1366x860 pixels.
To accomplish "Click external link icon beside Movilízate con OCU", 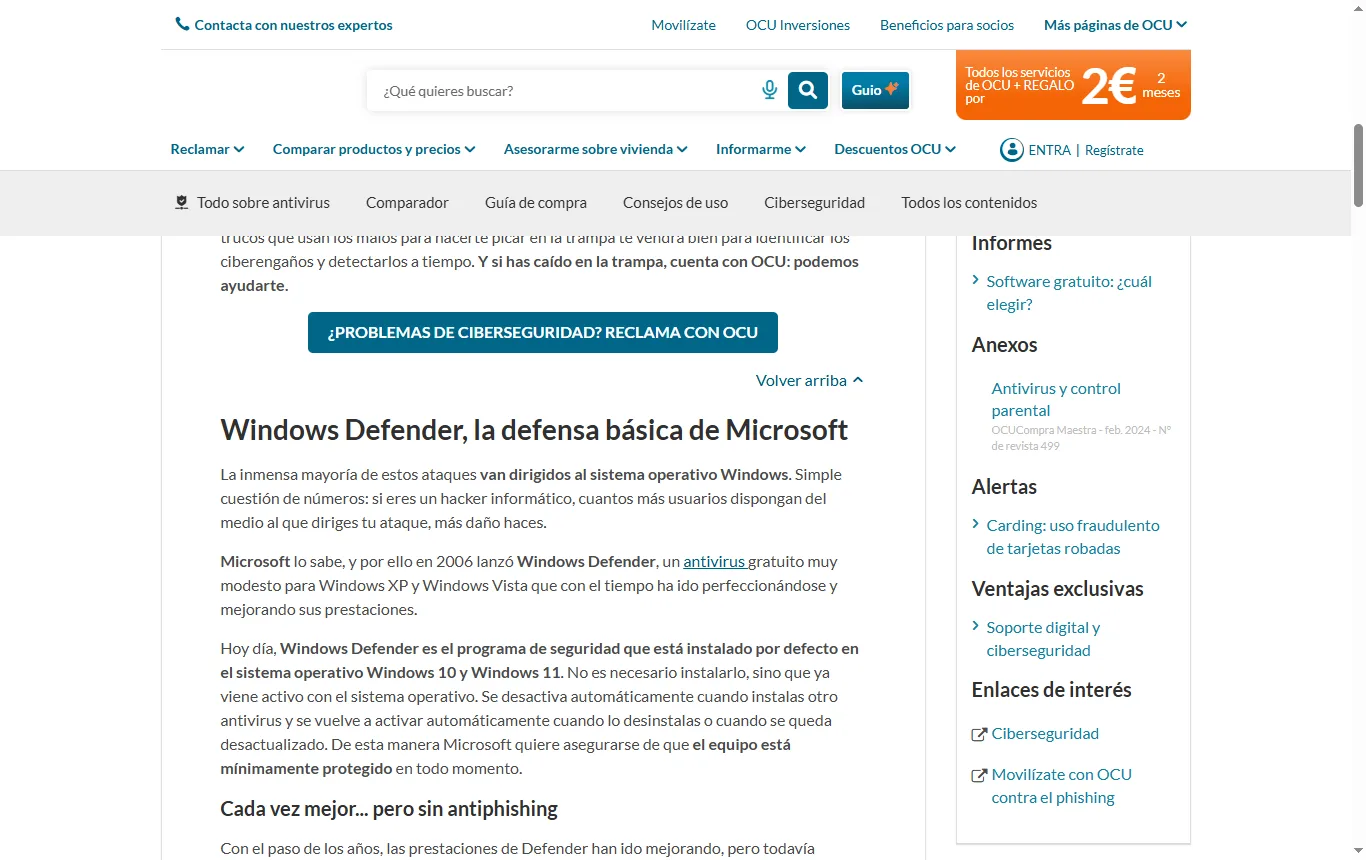I will pos(979,775).
